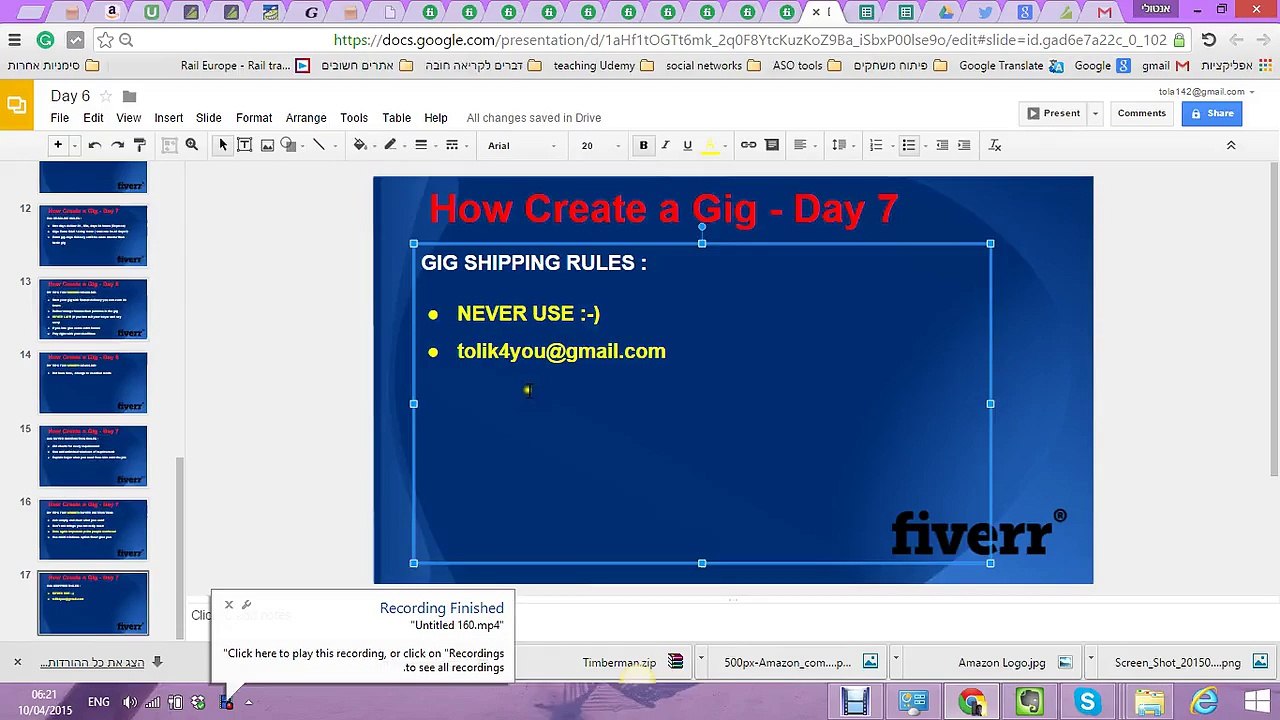Image resolution: width=1280 pixels, height=720 pixels.
Task: Open the Insert menu
Action: [x=168, y=118]
